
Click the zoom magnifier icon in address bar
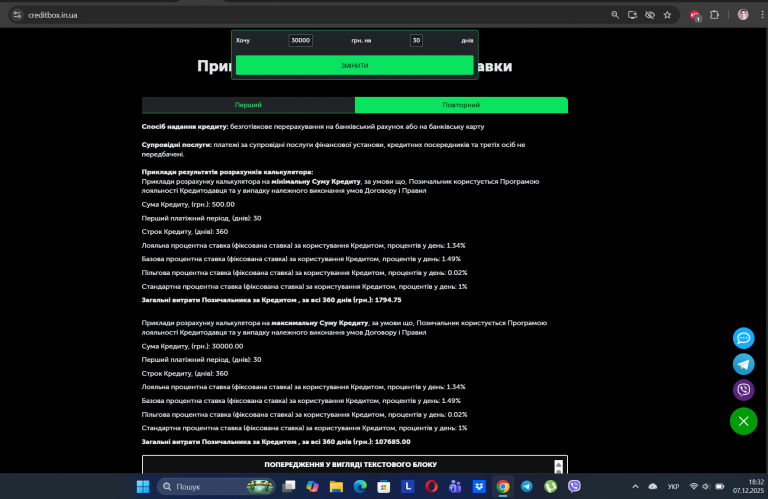tap(615, 15)
